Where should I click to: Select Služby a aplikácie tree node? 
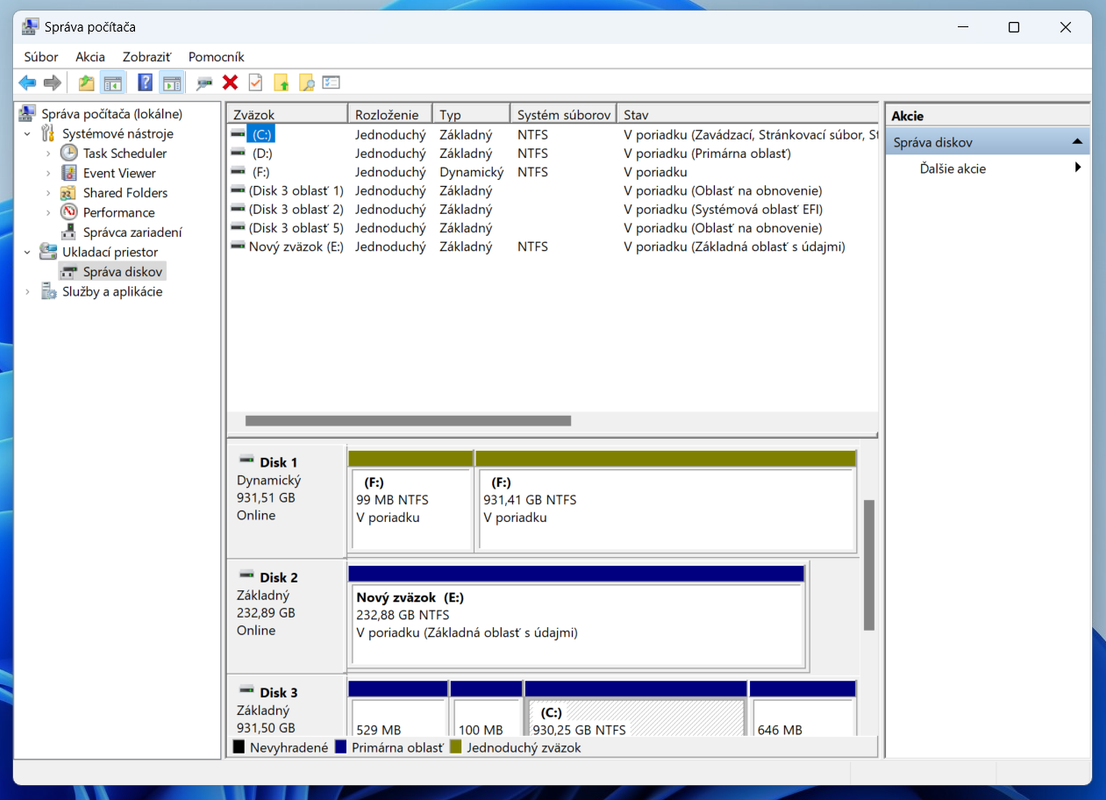point(111,291)
